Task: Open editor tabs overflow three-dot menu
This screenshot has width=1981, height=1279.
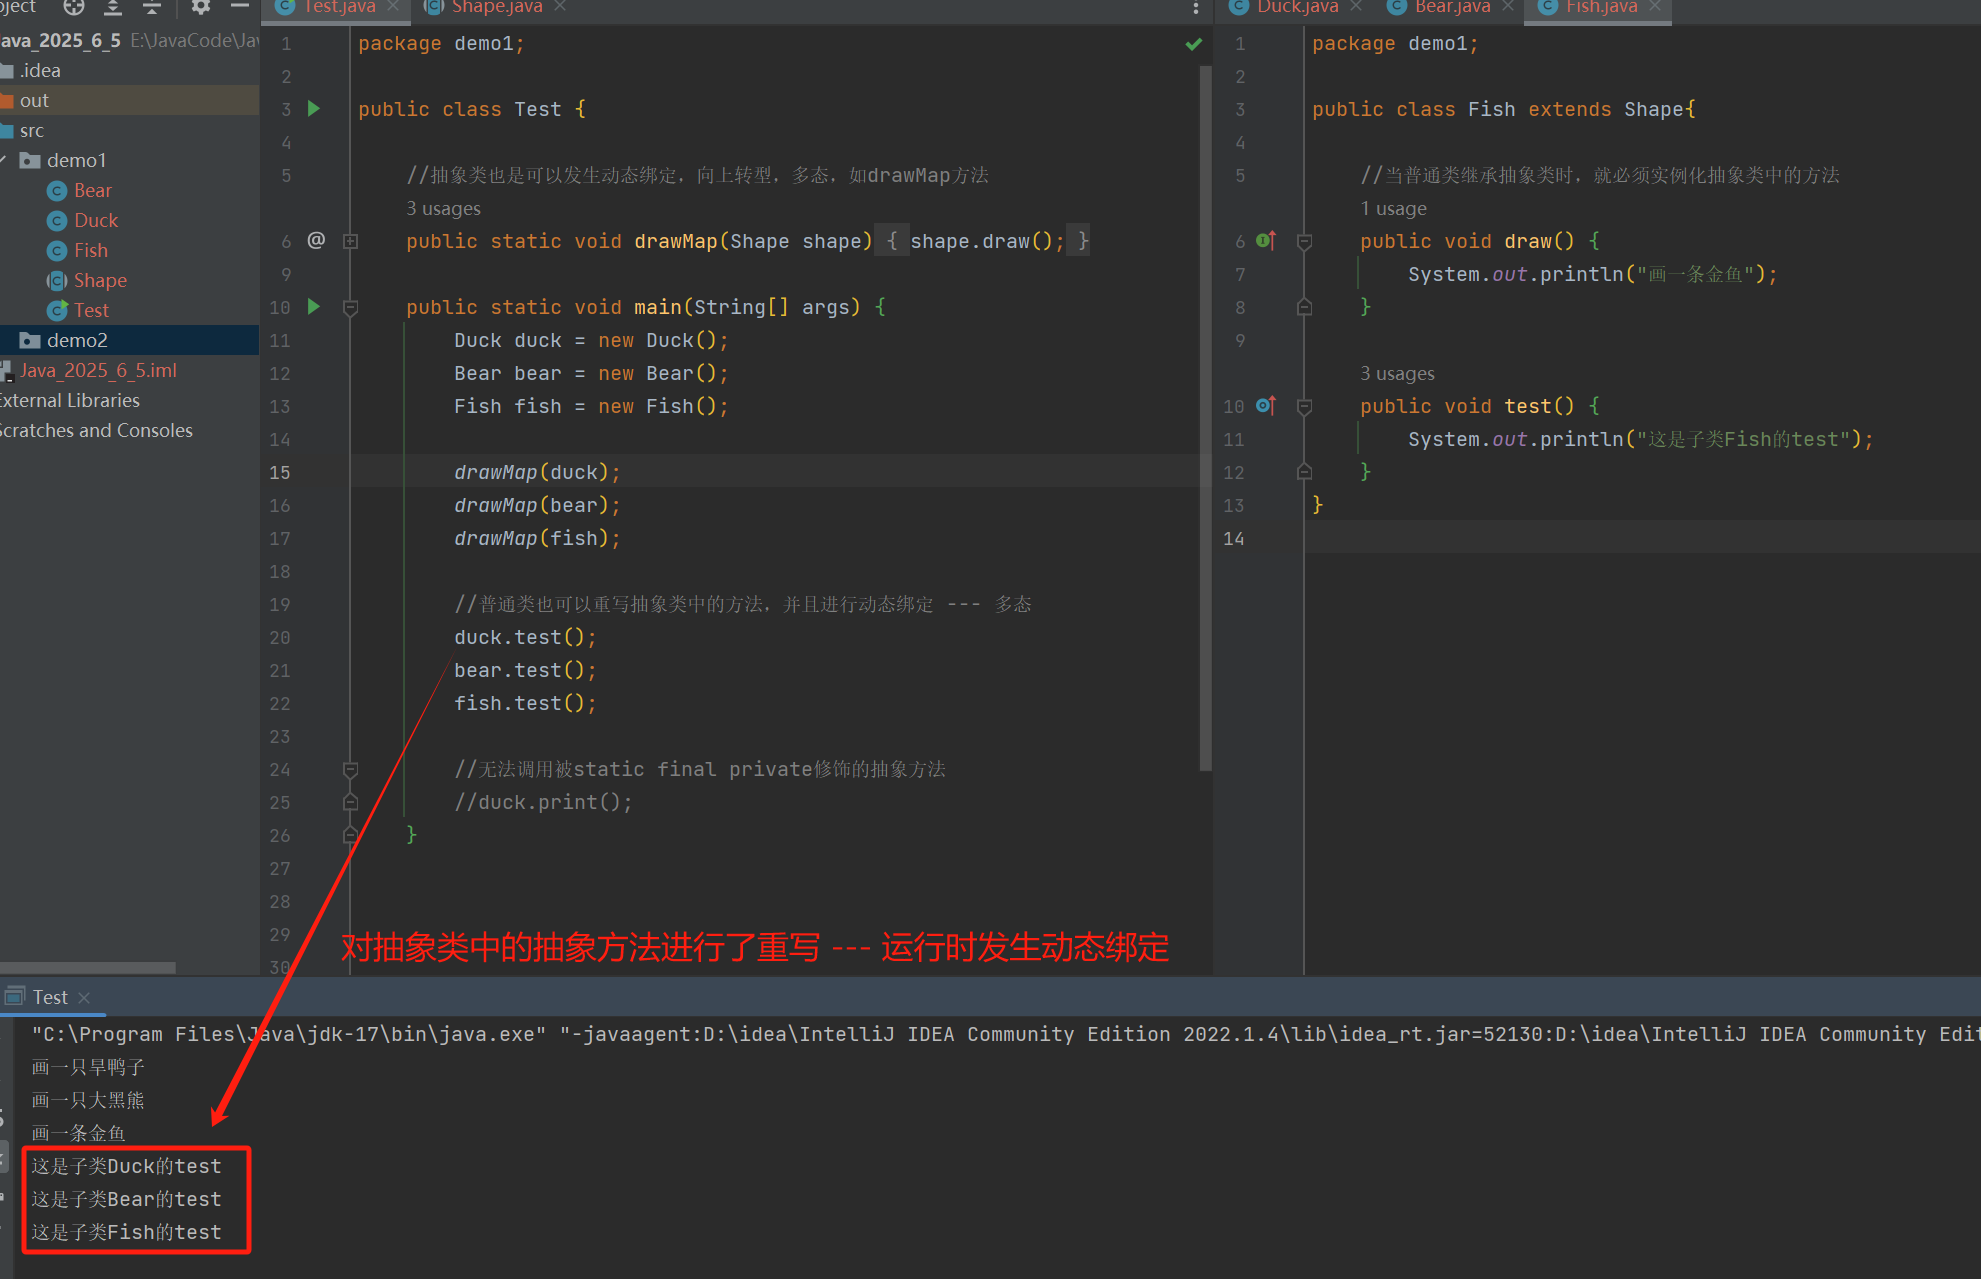Action: (x=1195, y=8)
